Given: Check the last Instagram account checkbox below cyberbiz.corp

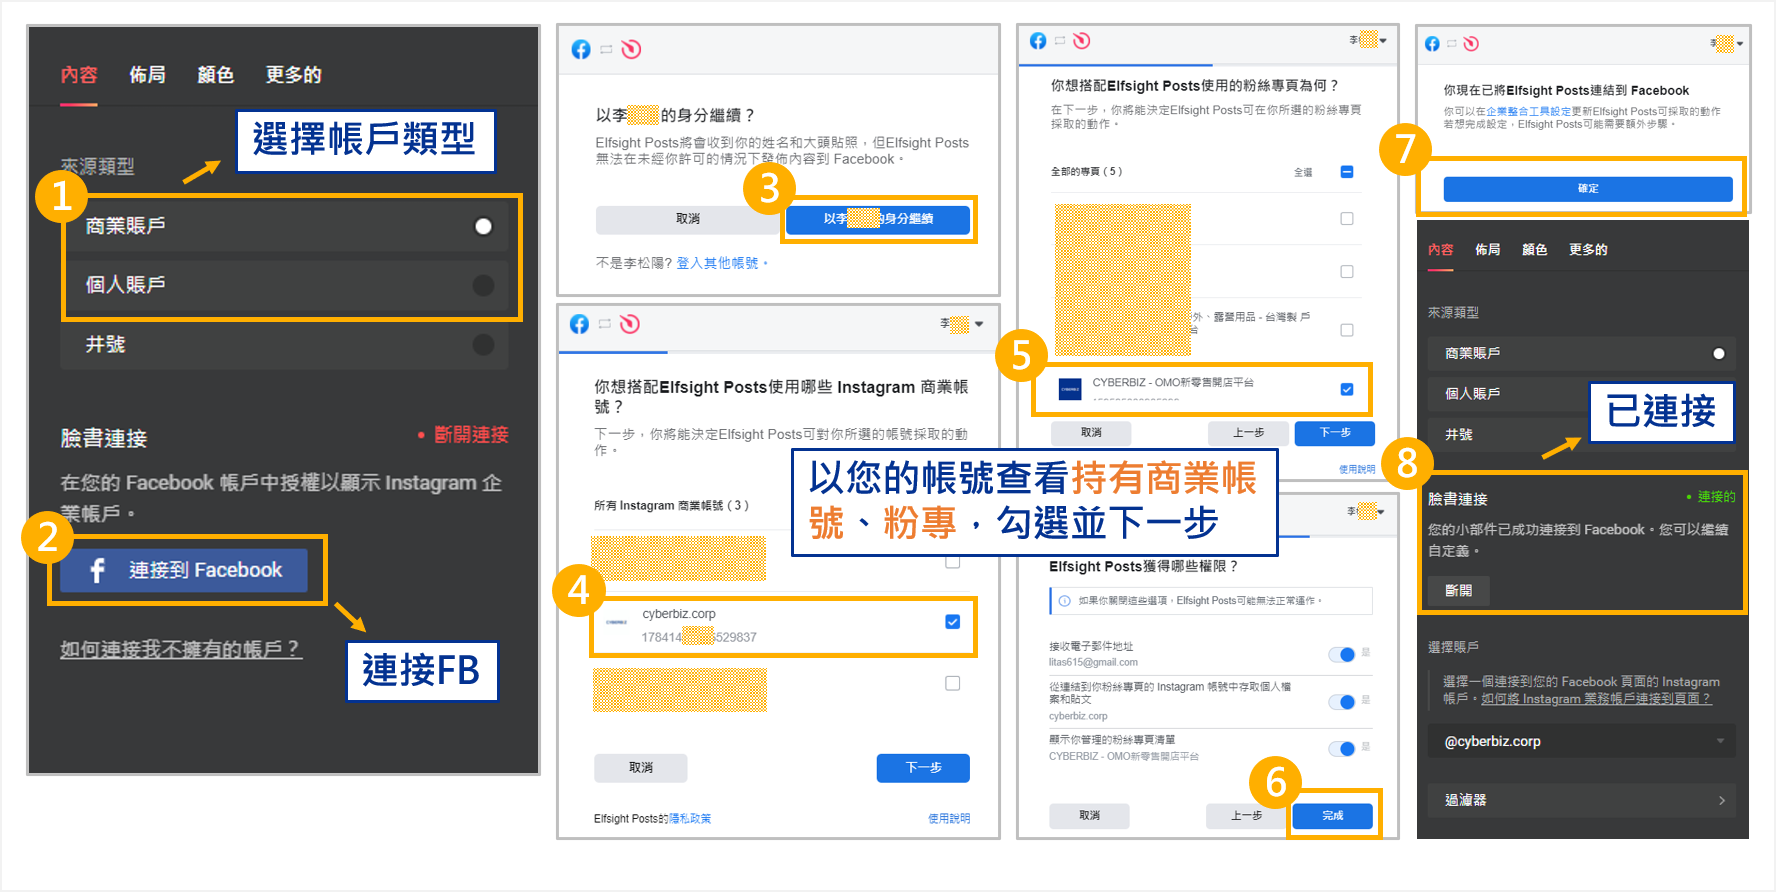Looking at the screenshot, I should 953,683.
